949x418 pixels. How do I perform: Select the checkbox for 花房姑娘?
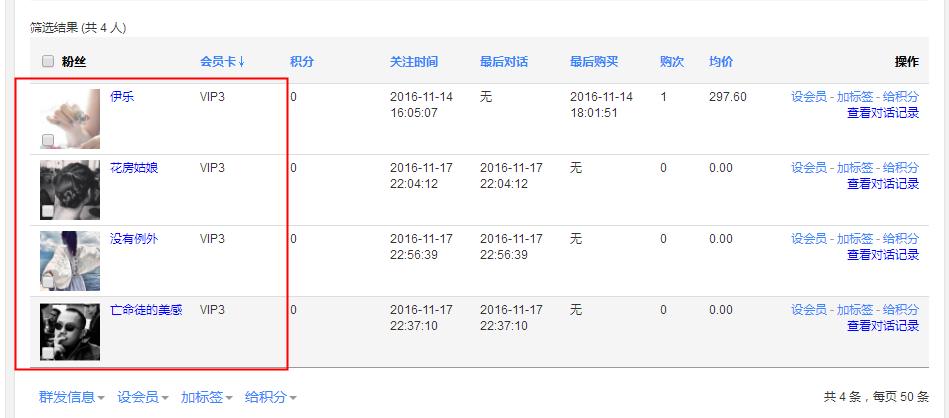click(48, 210)
